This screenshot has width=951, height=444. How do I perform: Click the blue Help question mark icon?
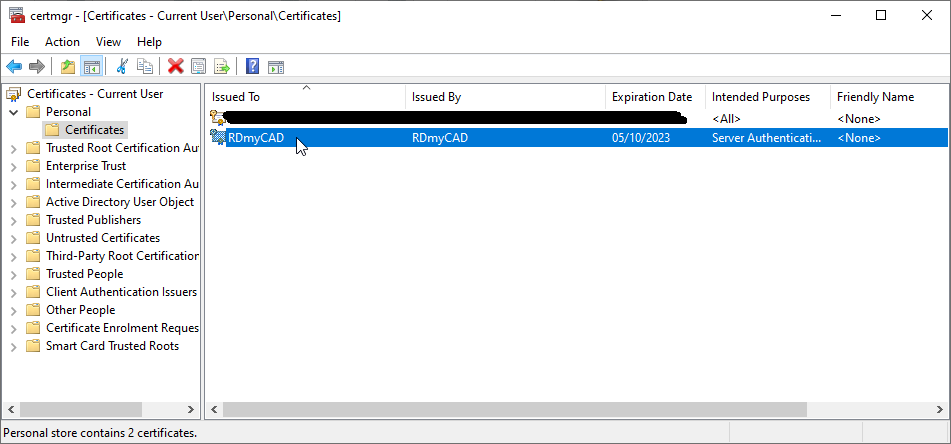(x=253, y=66)
